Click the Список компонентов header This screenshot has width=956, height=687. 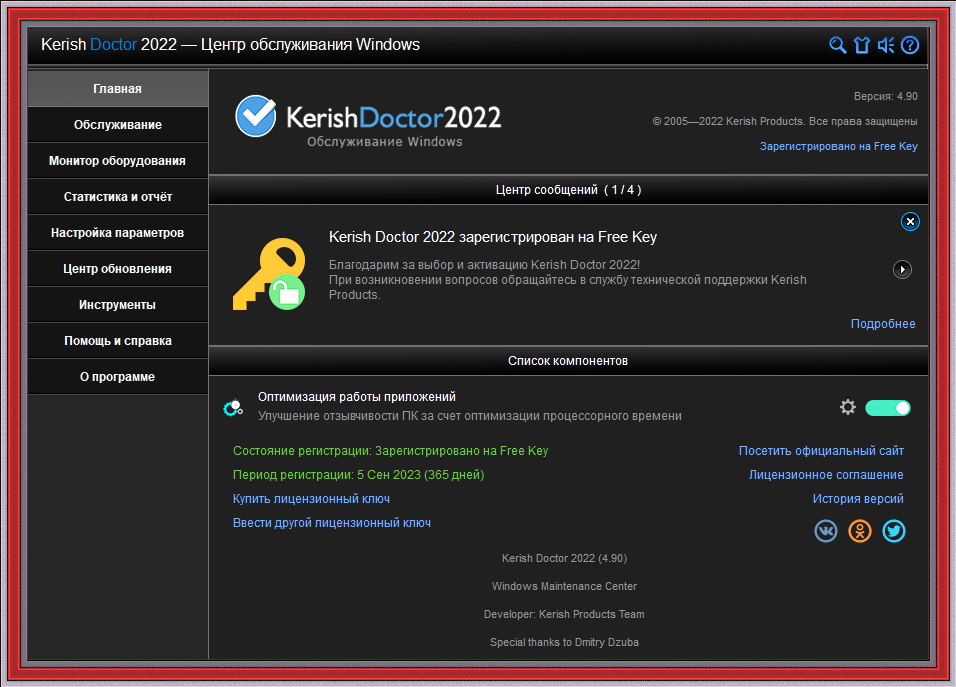[568, 361]
